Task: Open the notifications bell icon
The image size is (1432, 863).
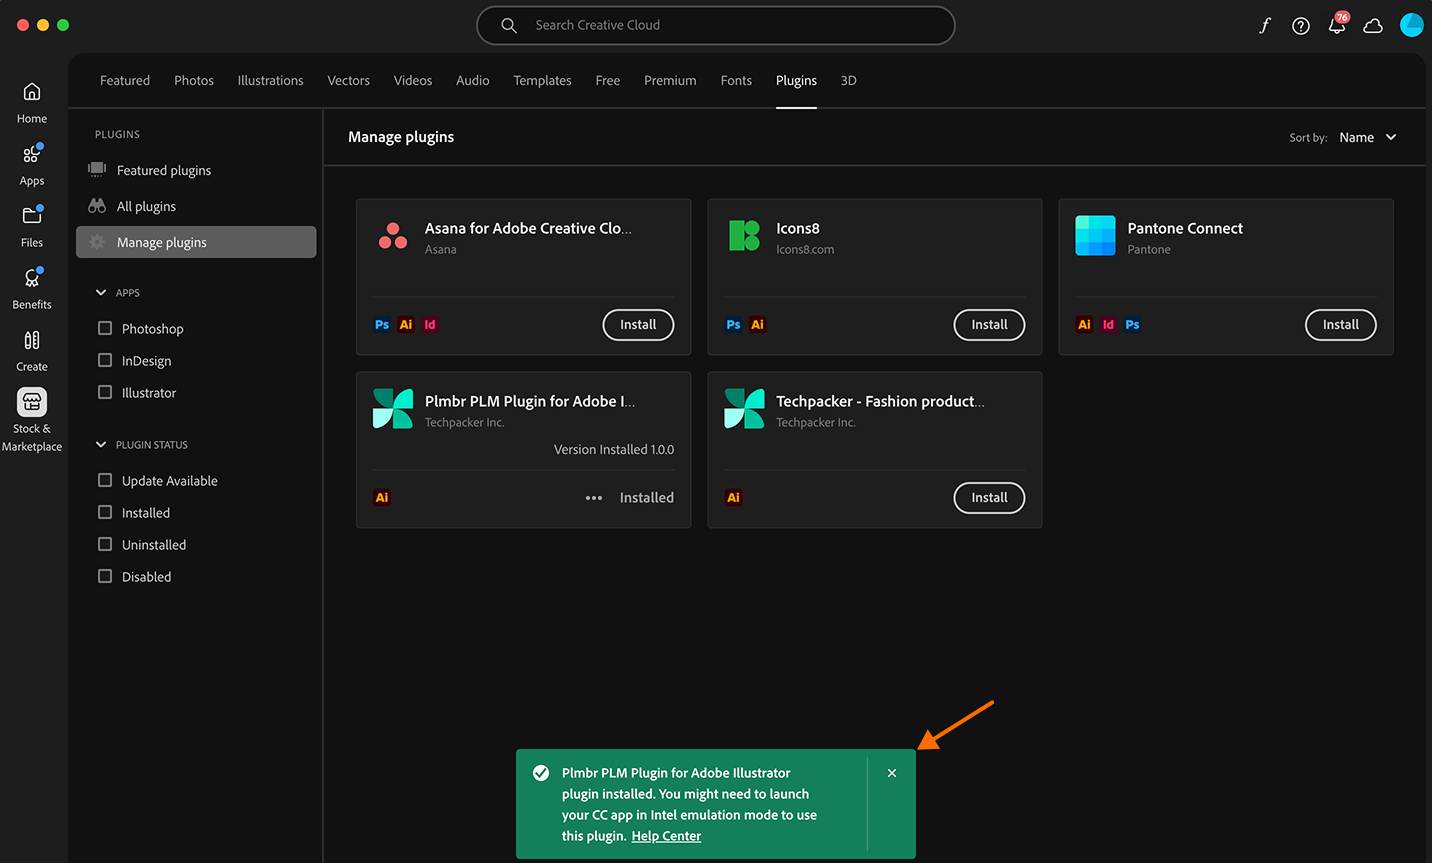Action: click(x=1336, y=26)
